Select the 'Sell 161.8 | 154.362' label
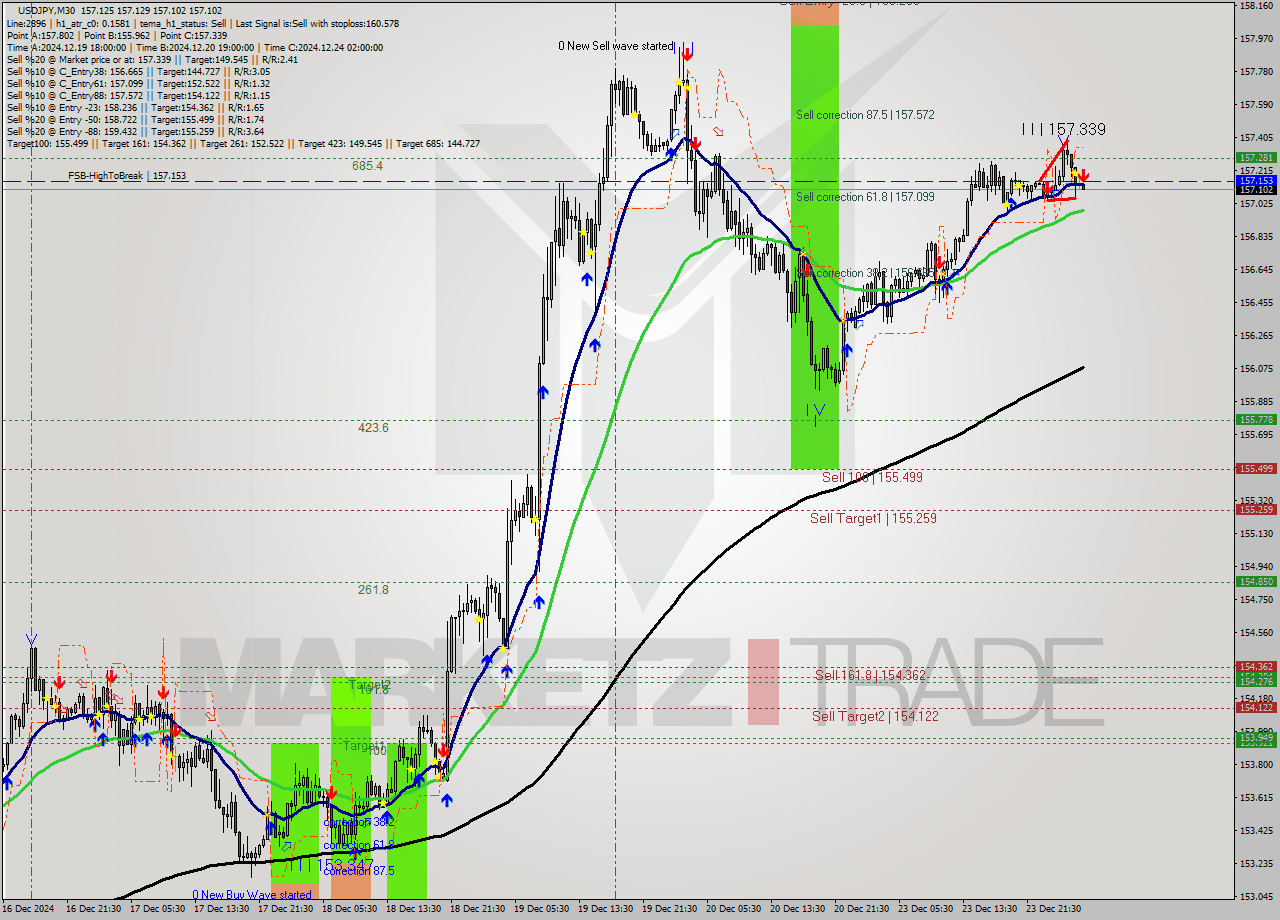1280x920 pixels. (x=870, y=676)
